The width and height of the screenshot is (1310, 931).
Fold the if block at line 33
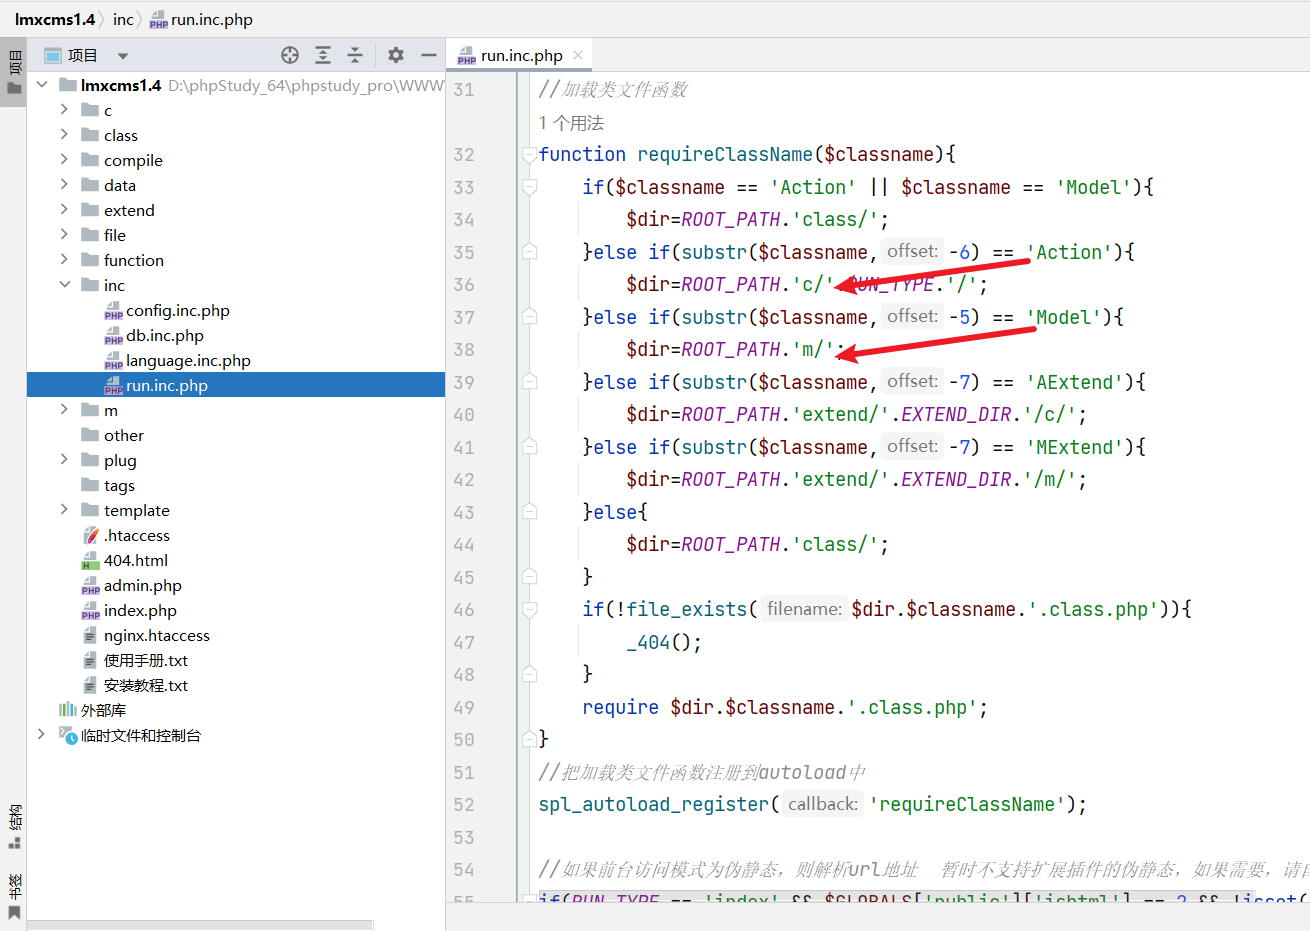tap(529, 187)
